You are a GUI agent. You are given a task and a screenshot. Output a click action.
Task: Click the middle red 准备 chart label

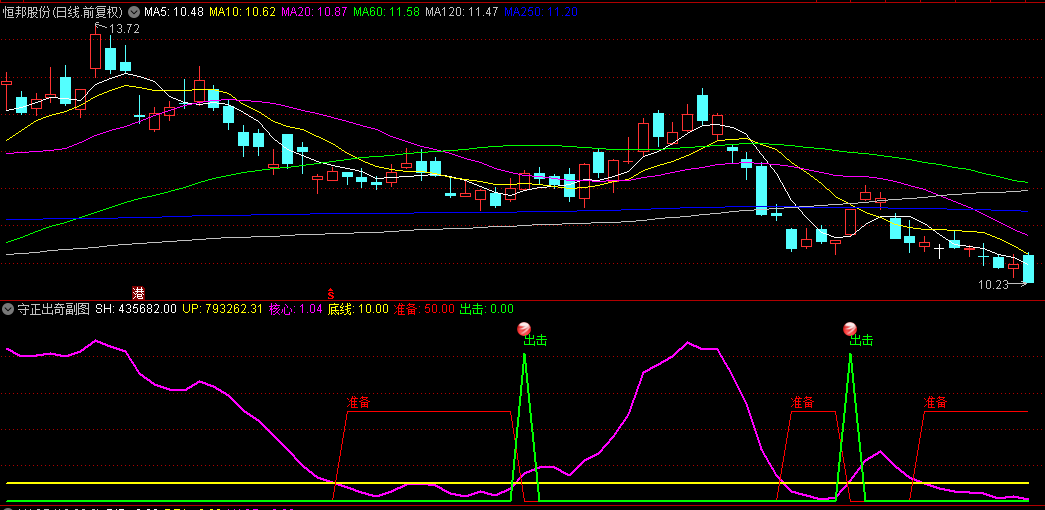click(802, 403)
